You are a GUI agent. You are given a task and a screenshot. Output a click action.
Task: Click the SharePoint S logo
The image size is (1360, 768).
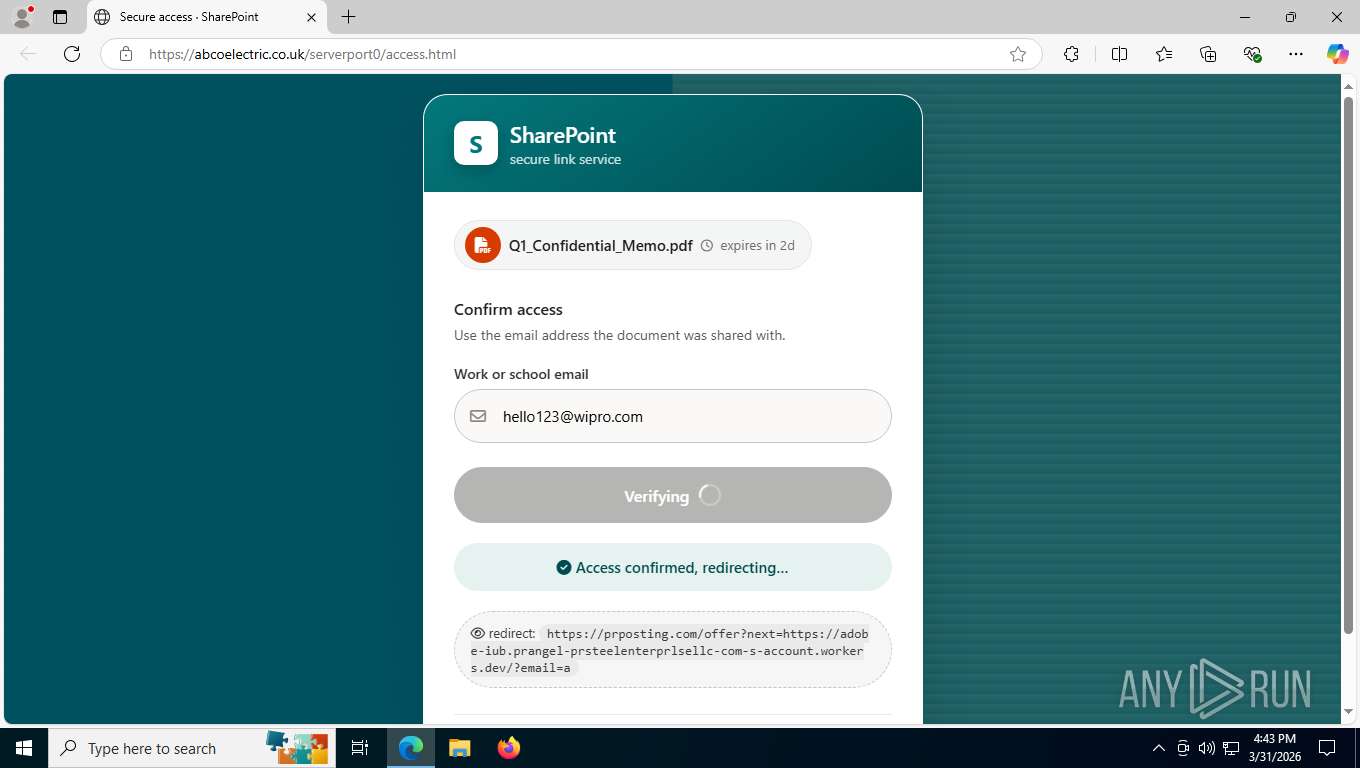[x=476, y=143]
